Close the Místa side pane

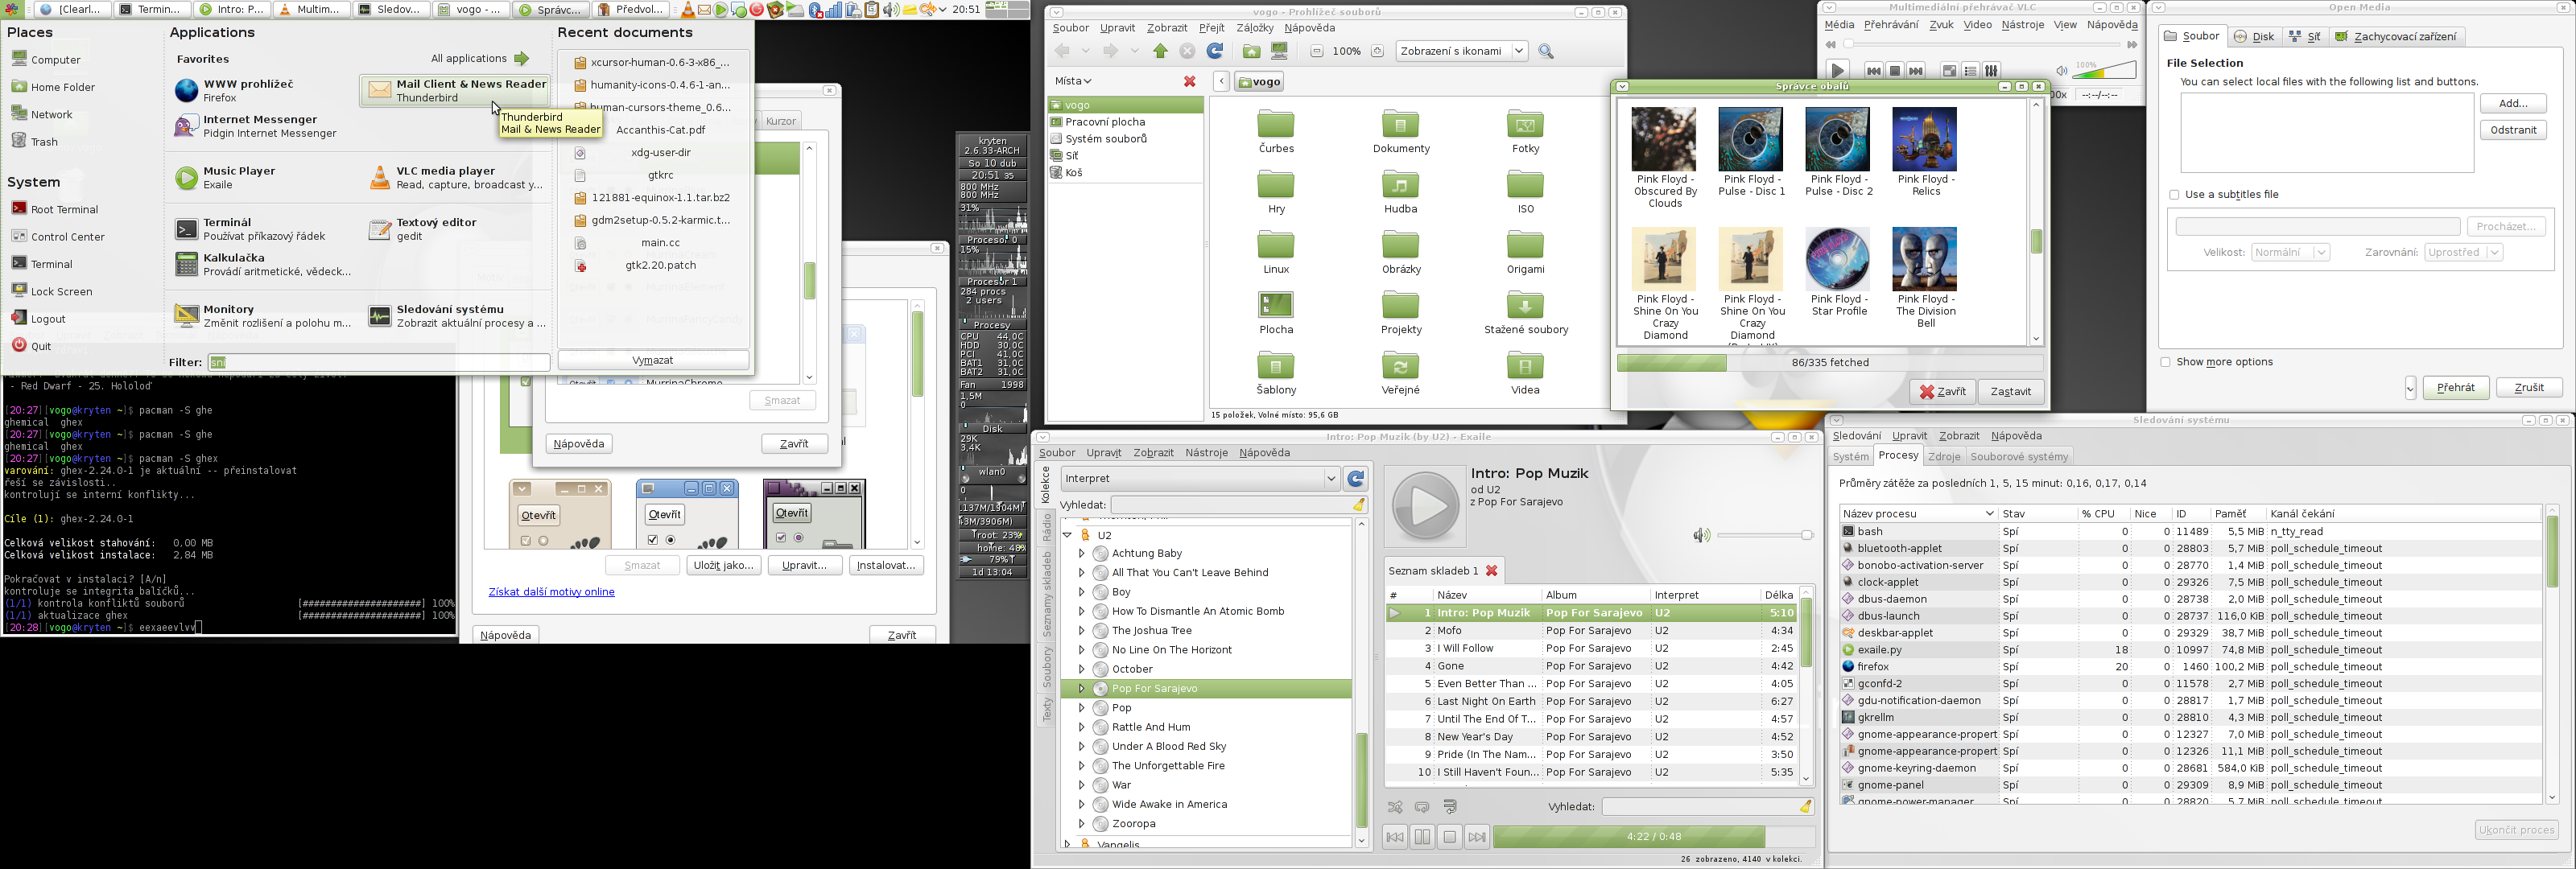click(1189, 81)
